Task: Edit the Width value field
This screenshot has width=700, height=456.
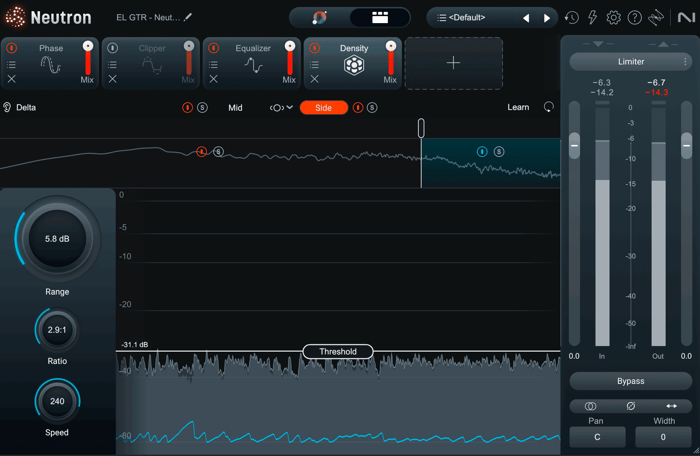Action: (663, 437)
